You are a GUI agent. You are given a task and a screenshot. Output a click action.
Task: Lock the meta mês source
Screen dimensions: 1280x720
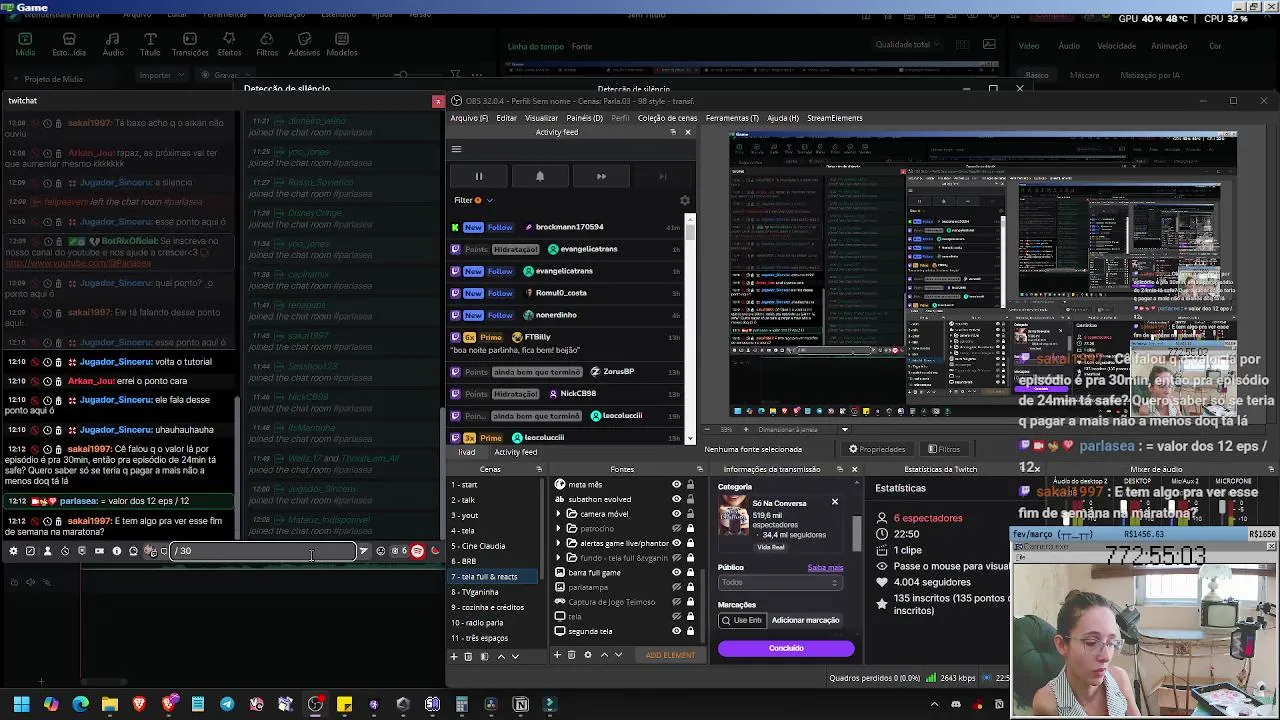click(x=690, y=485)
